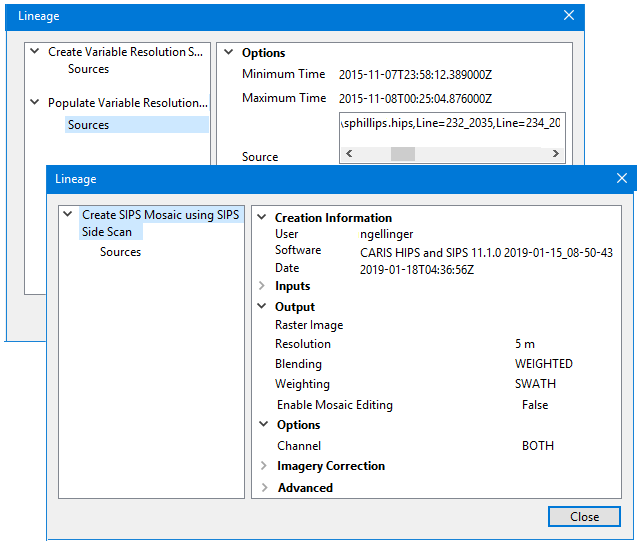Image resolution: width=638 pixels, height=544 pixels.
Task: Collapse Create Variable Resolution Surface node
Action: (x=35, y=51)
